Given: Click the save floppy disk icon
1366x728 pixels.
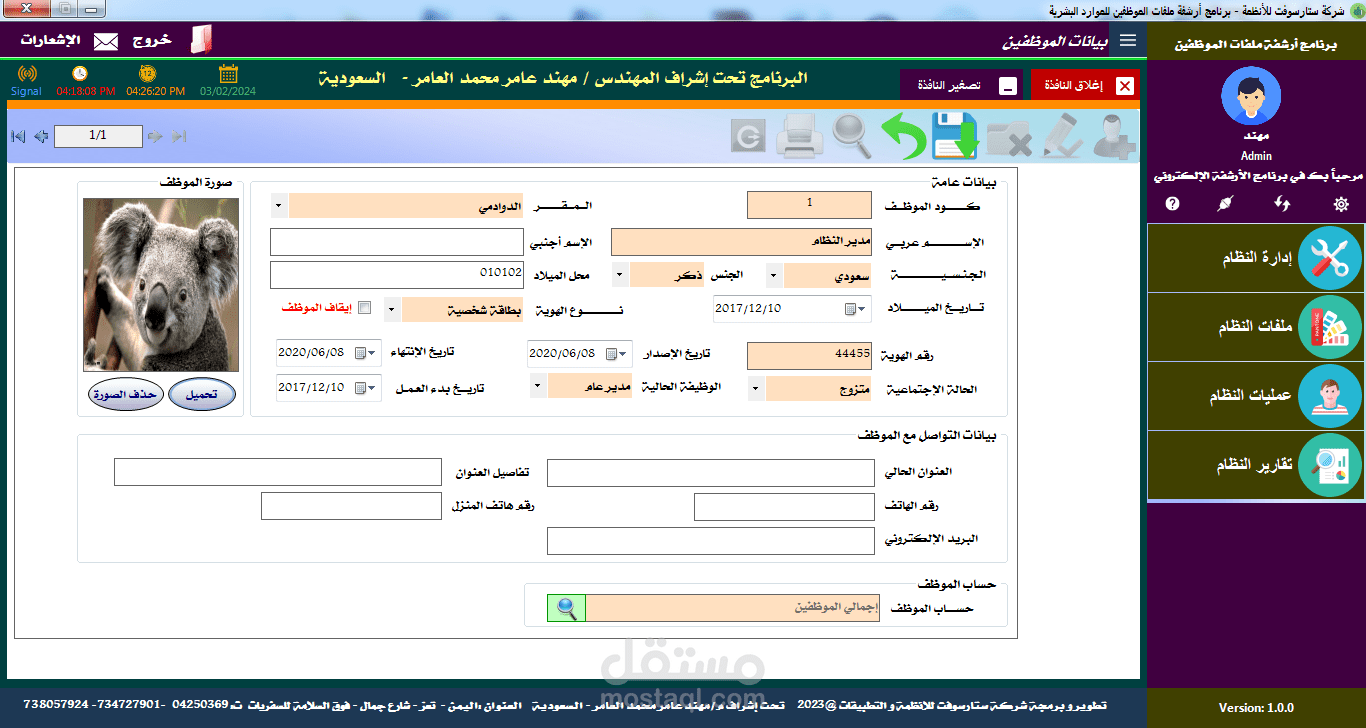Looking at the screenshot, I should (955, 137).
